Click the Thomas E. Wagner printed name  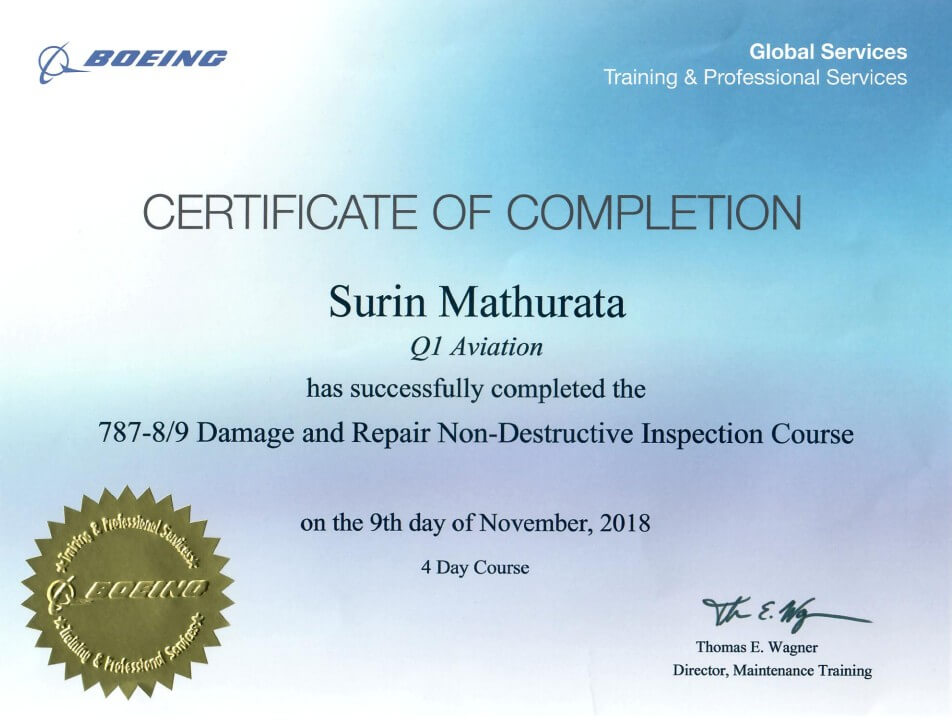759,646
